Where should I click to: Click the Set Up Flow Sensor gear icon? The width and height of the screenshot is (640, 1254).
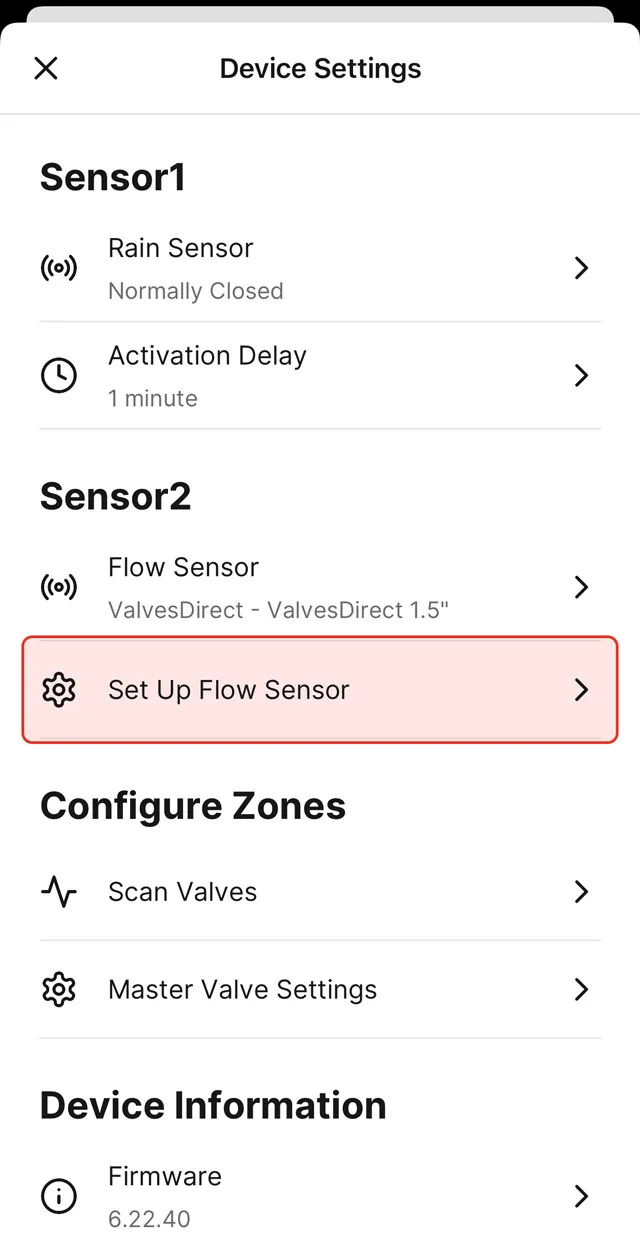(59, 690)
